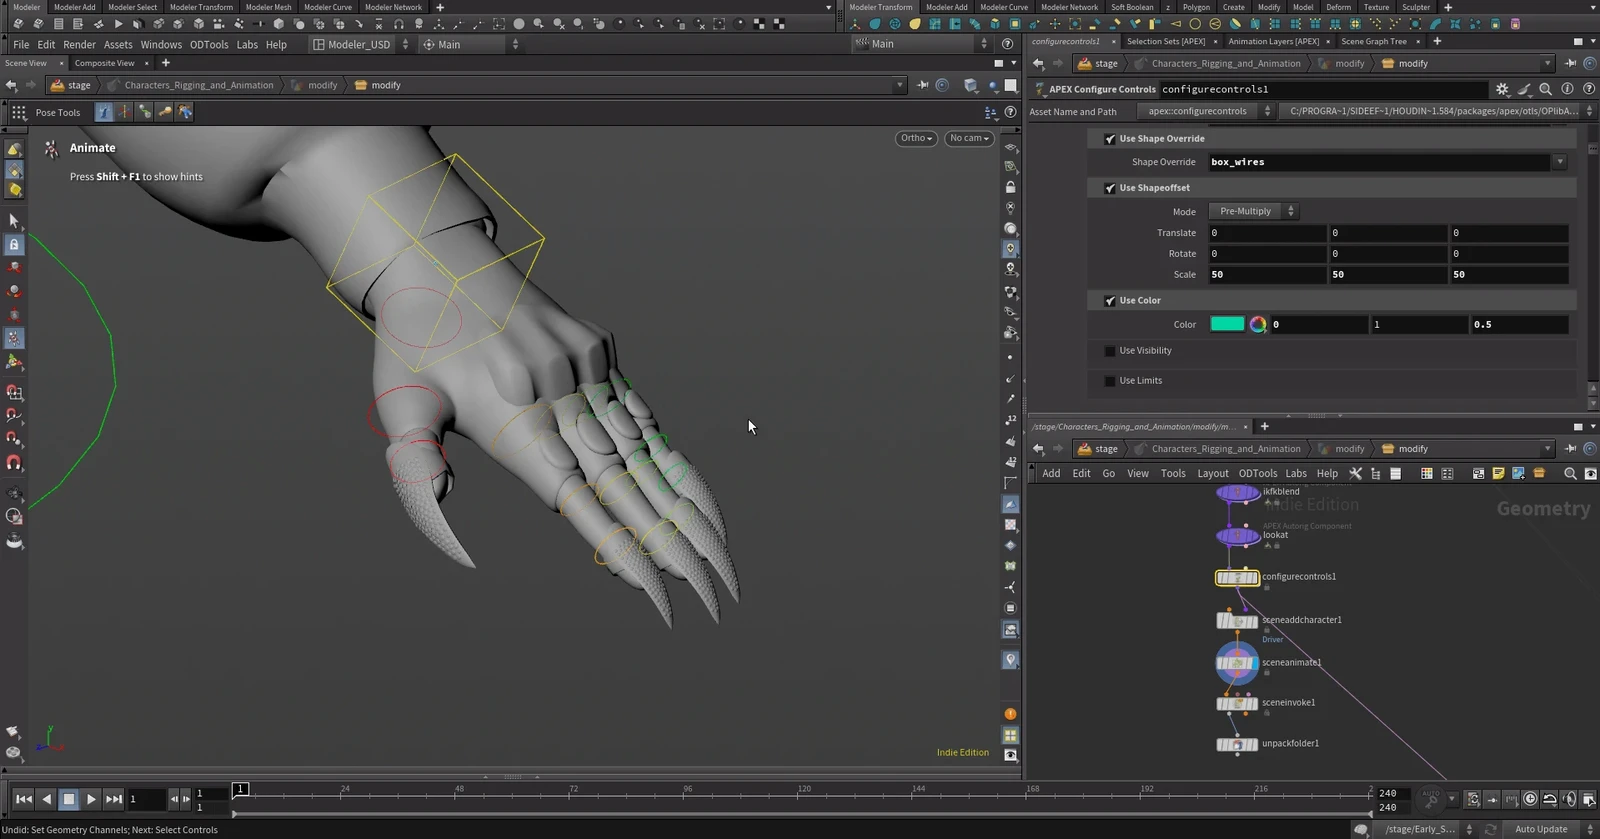Screen dimensions: 1600x839
Task: Open the Tools menu in network editor
Action: [1173, 474]
